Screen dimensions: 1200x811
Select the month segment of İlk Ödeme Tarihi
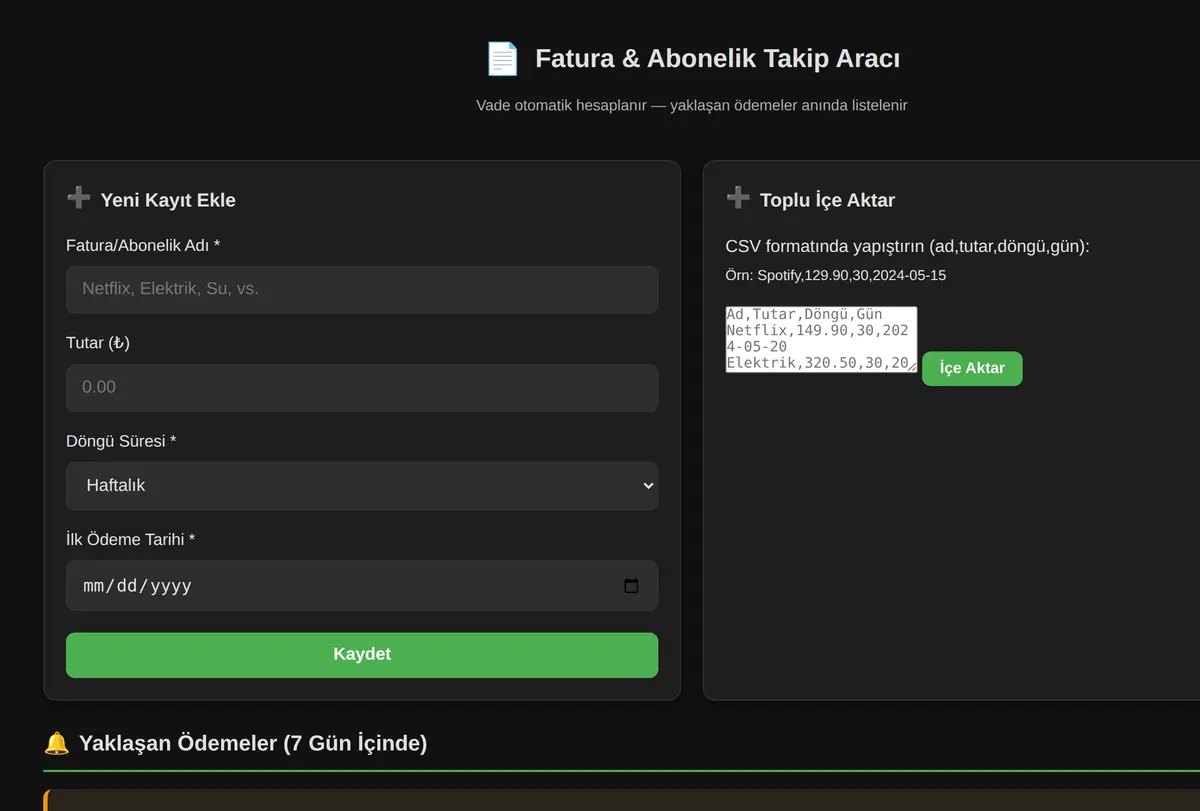(x=96, y=586)
